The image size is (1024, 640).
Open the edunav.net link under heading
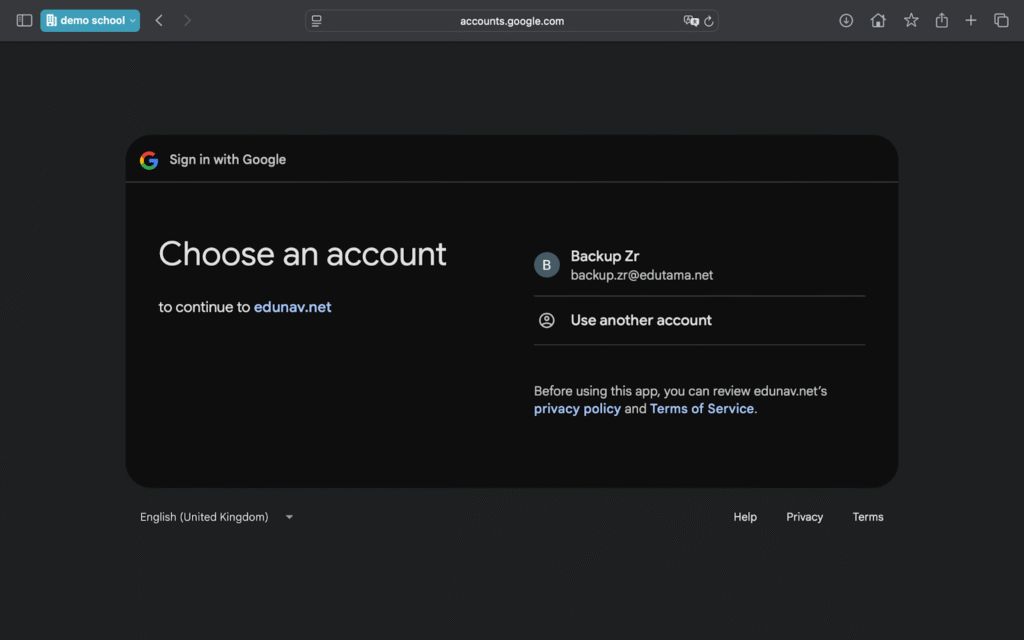292,307
